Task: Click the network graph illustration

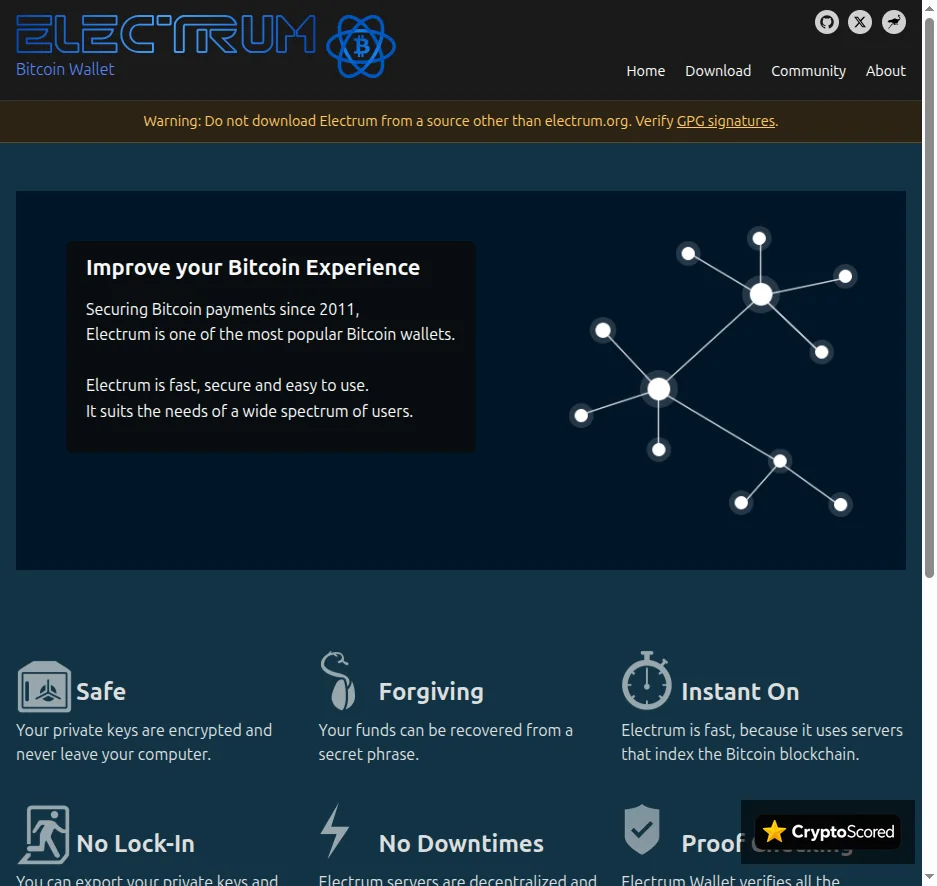Action: [x=712, y=371]
